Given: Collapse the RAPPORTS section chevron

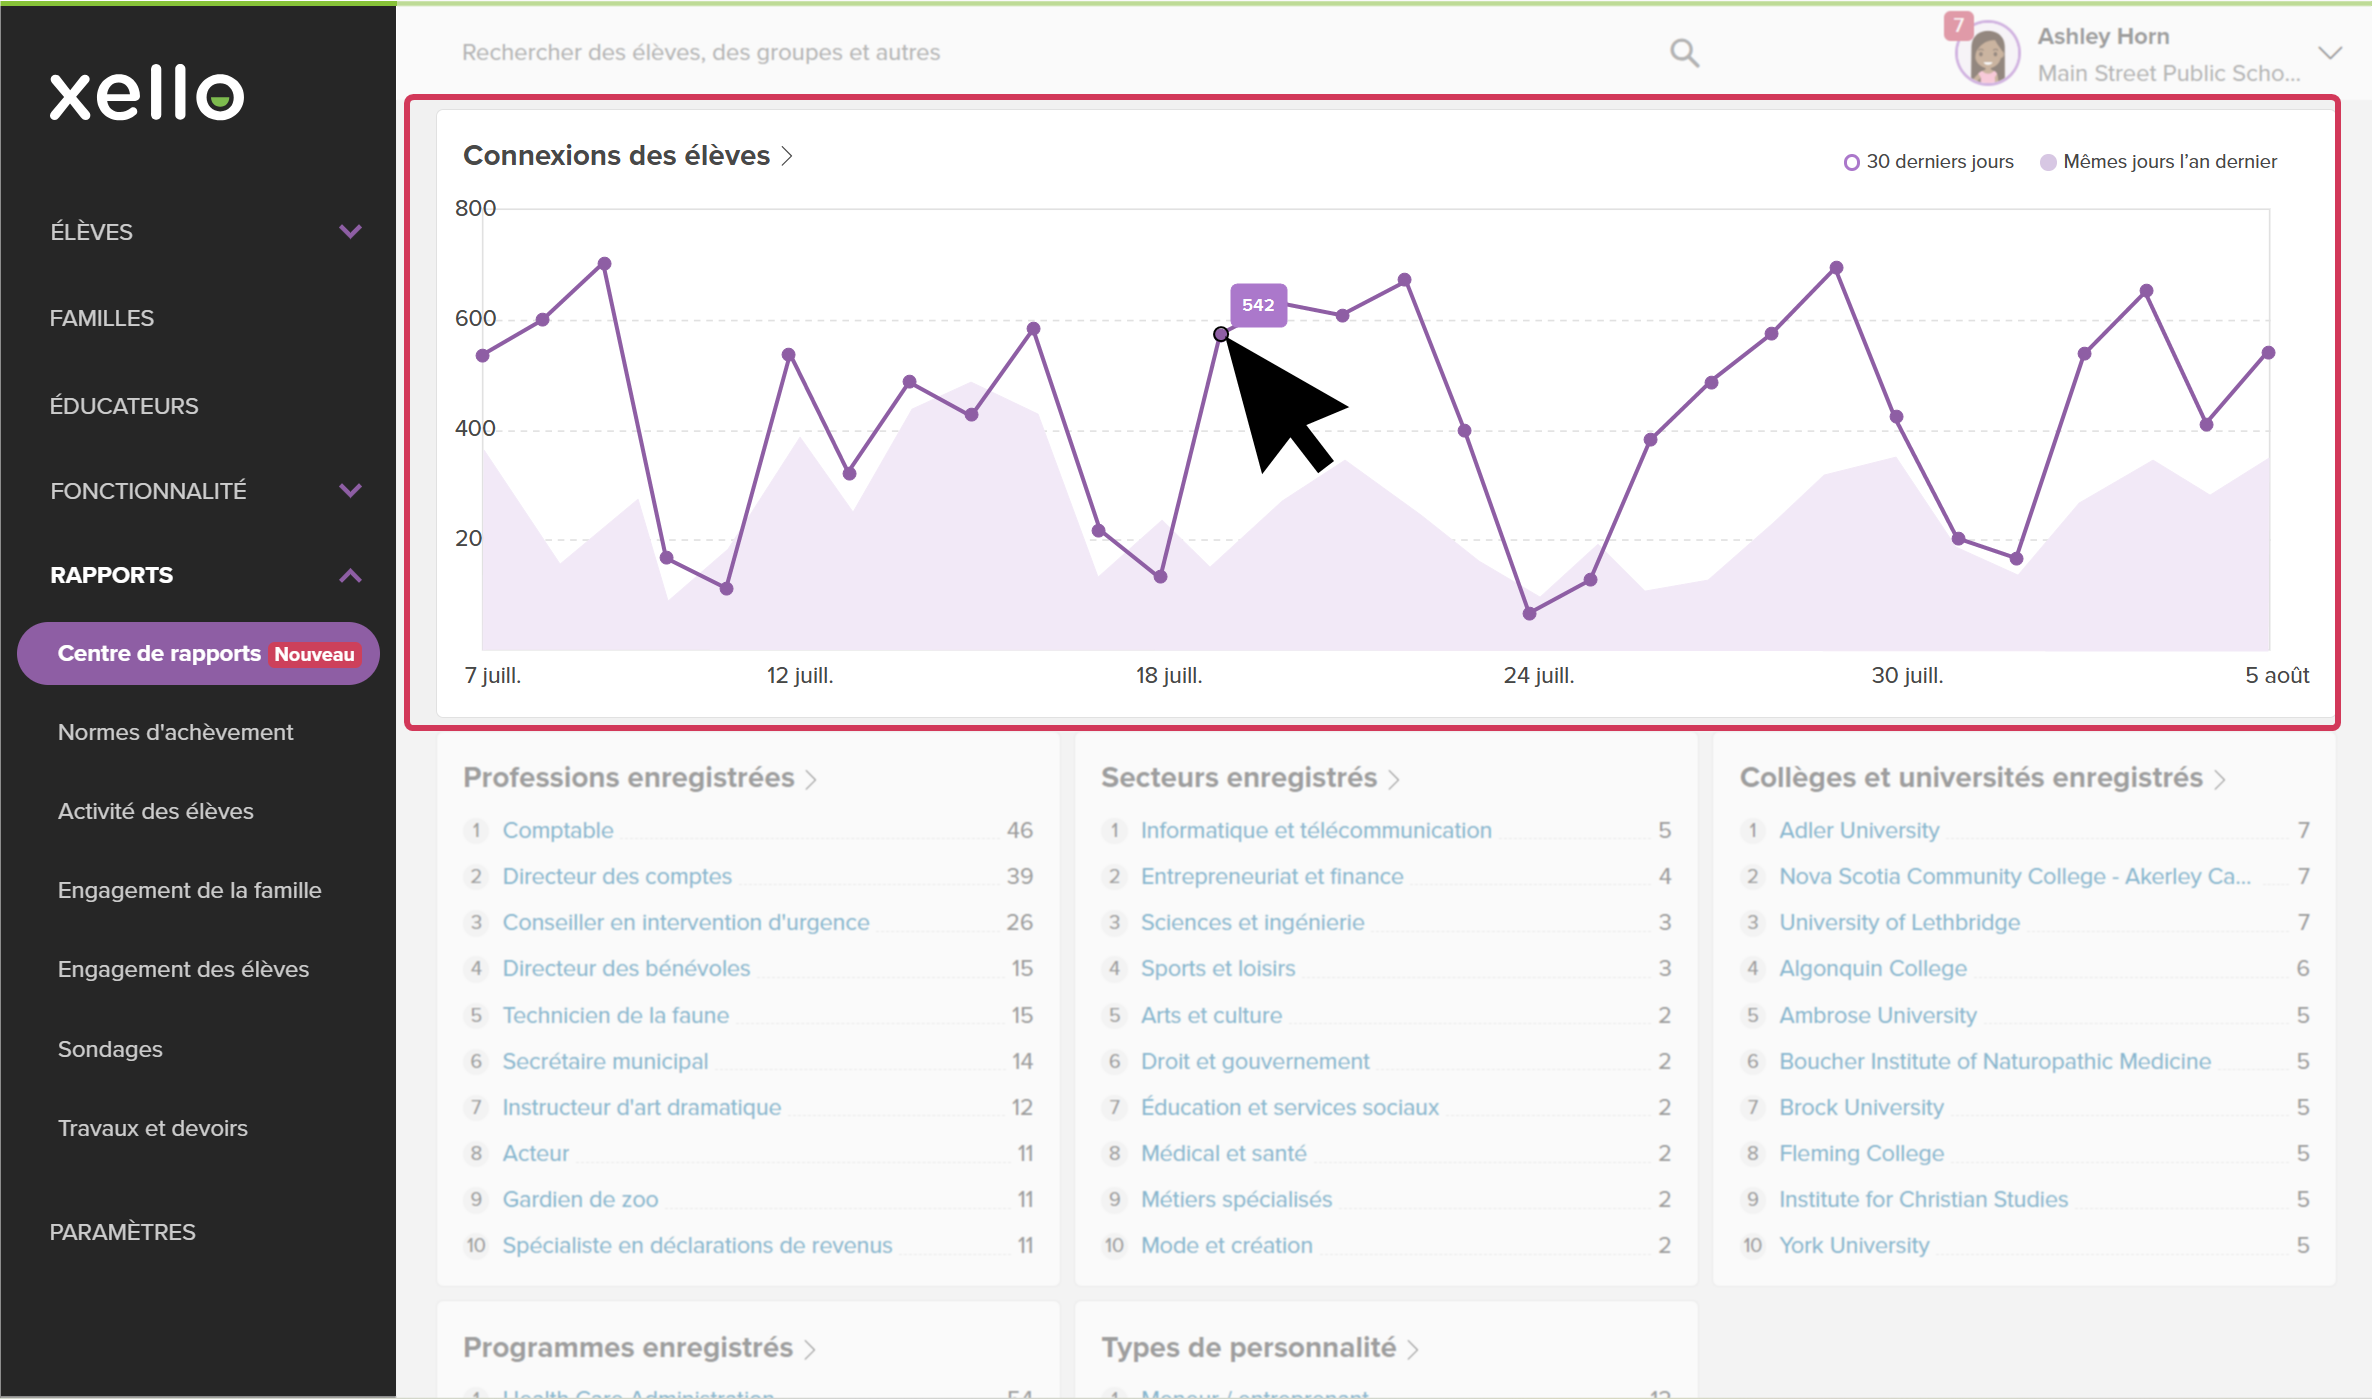Looking at the screenshot, I should coord(350,576).
